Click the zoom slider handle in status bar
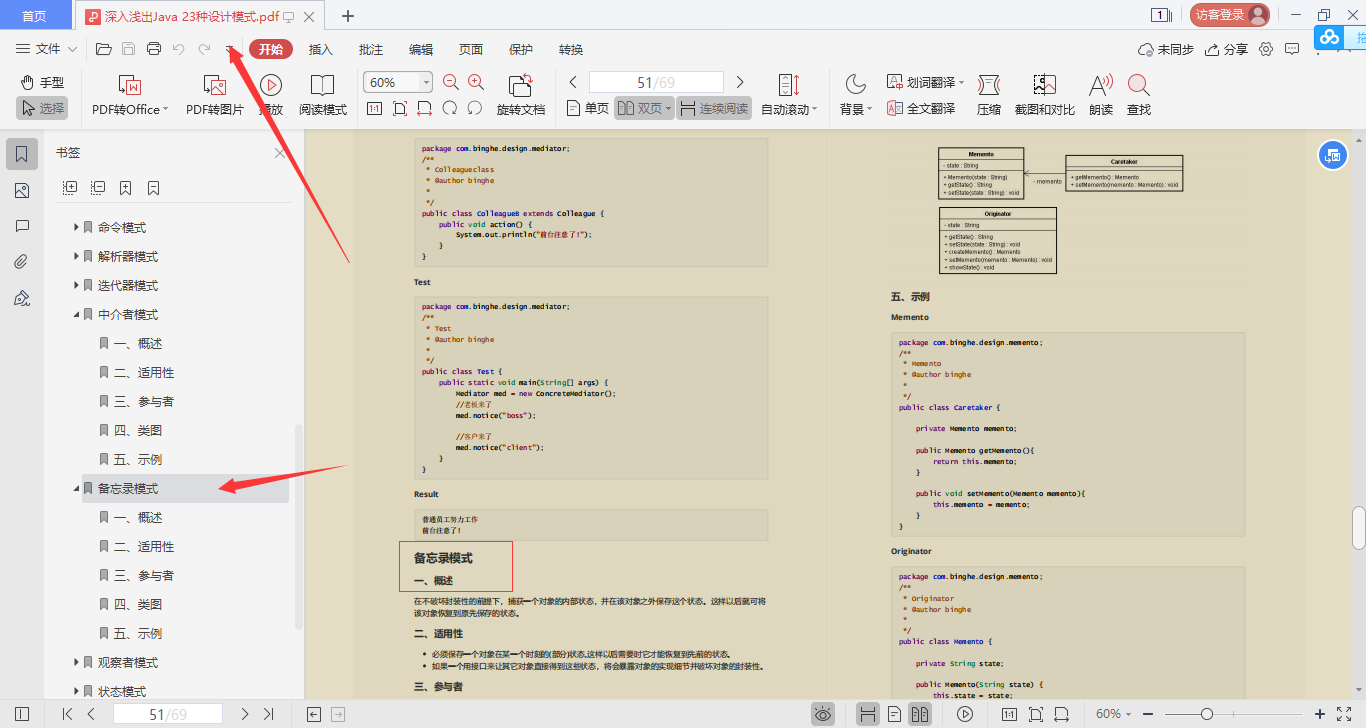The width and height of the screenshot is (1366, 728). (x=1207, y=714)
